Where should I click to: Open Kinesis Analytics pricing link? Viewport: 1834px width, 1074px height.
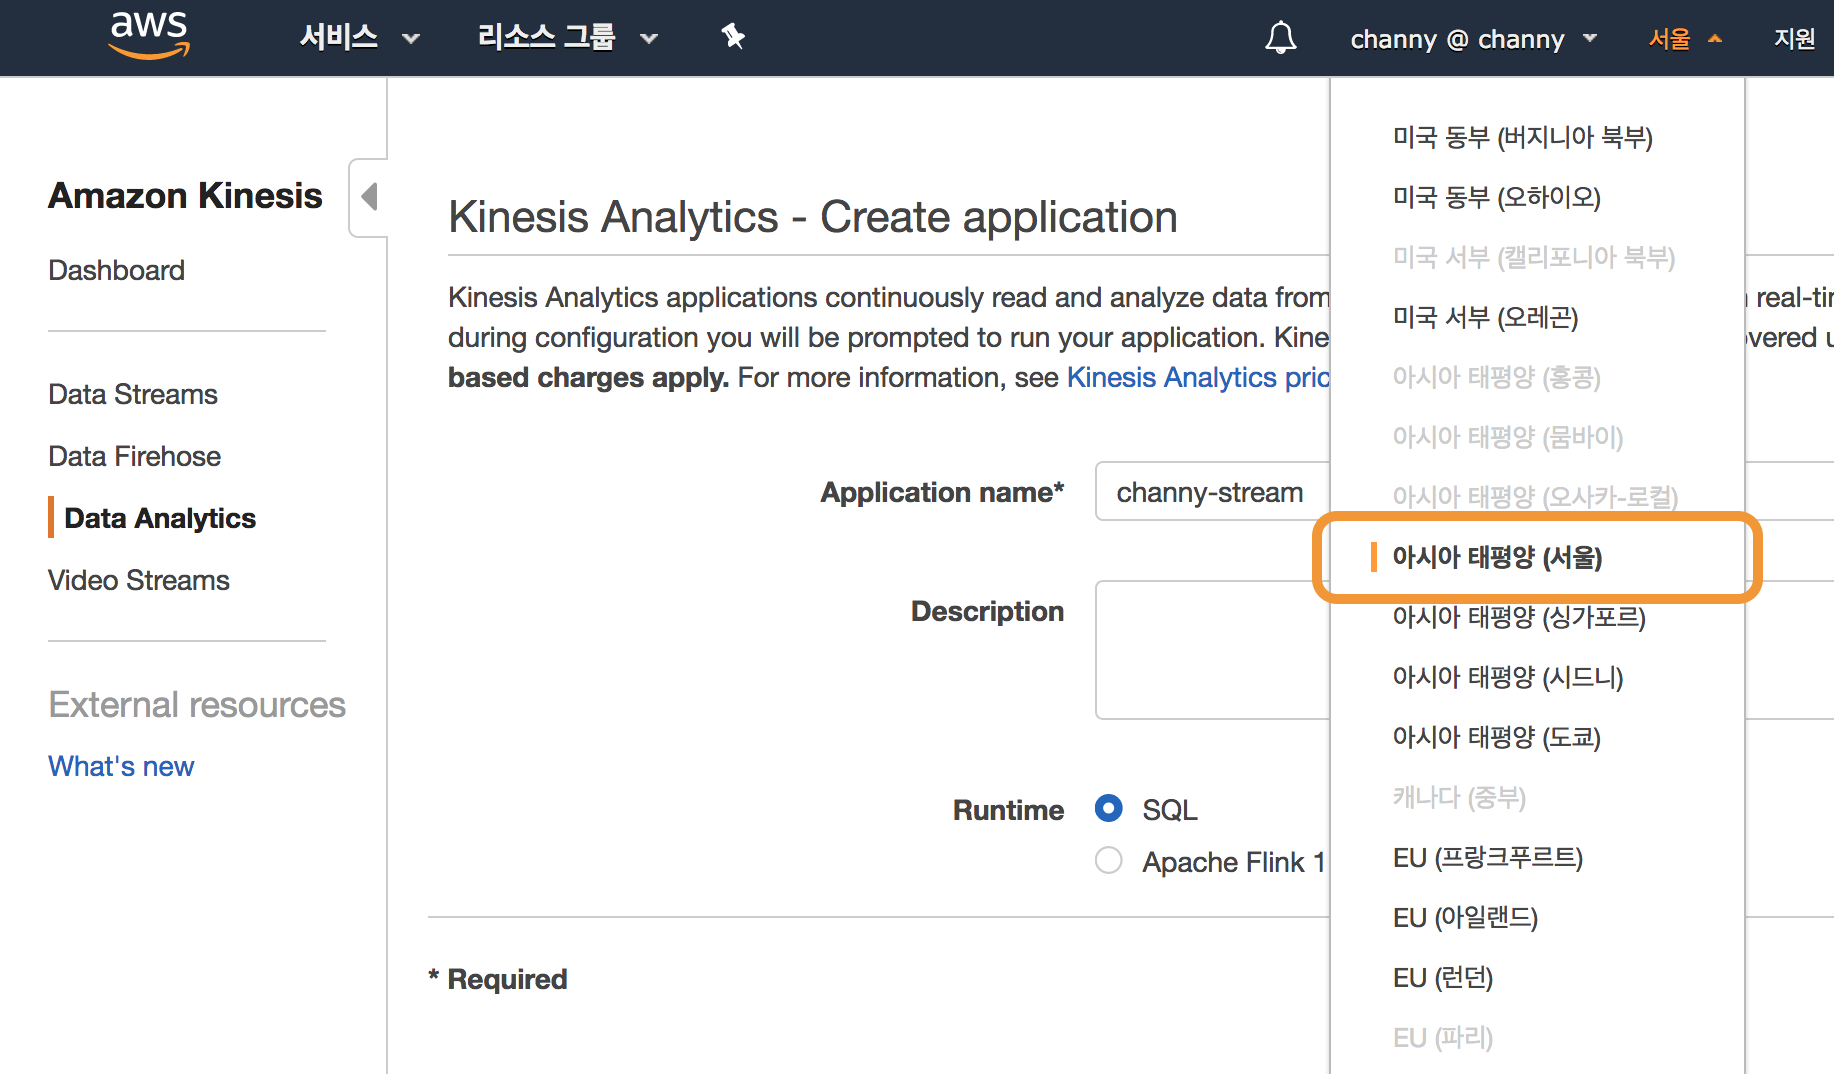[1197, 377]
